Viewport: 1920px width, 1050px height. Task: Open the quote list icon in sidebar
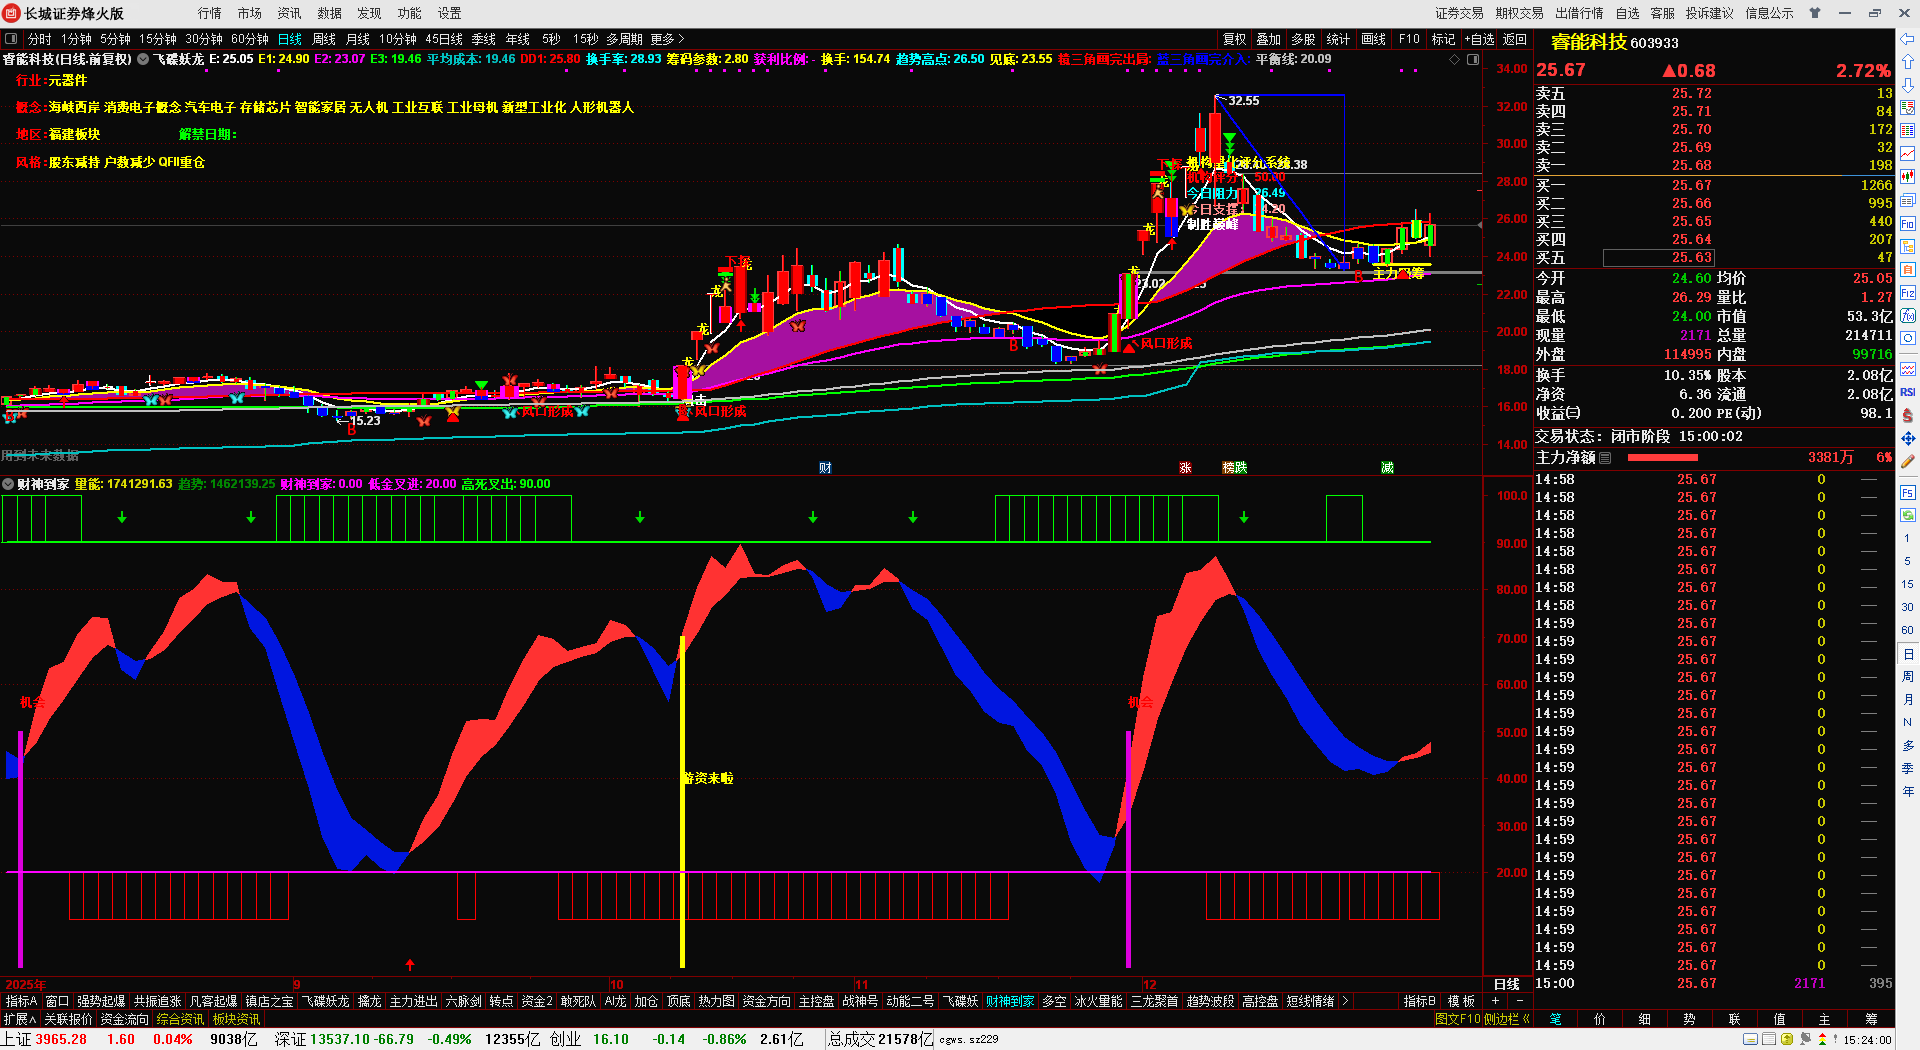[x=1908, y=108]
